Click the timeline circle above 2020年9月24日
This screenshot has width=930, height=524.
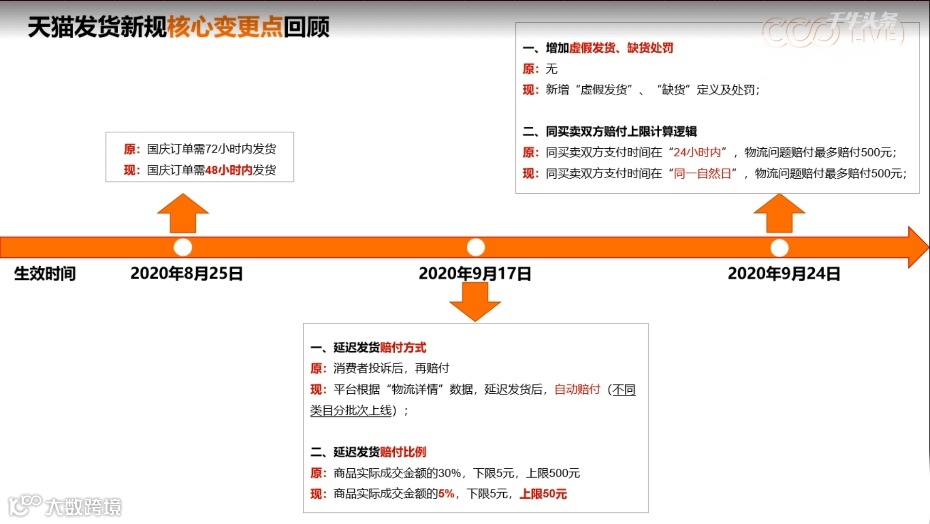[779, 247]
